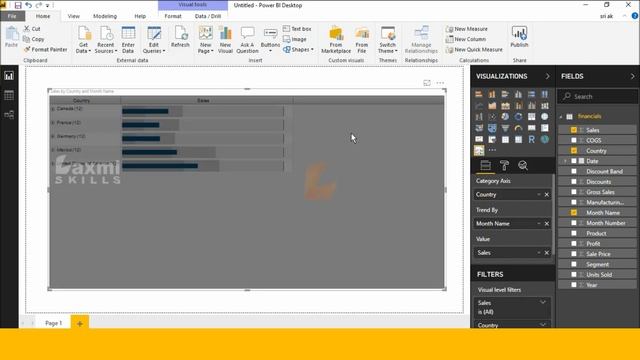Select the imported custom visual icon
640x360 pixels.
click(x=479, y=151)
